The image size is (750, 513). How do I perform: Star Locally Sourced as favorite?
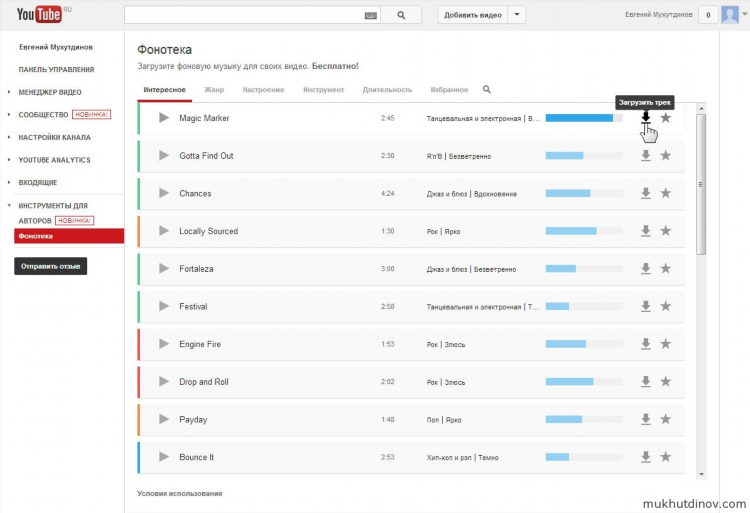click(x=666, y=231)
